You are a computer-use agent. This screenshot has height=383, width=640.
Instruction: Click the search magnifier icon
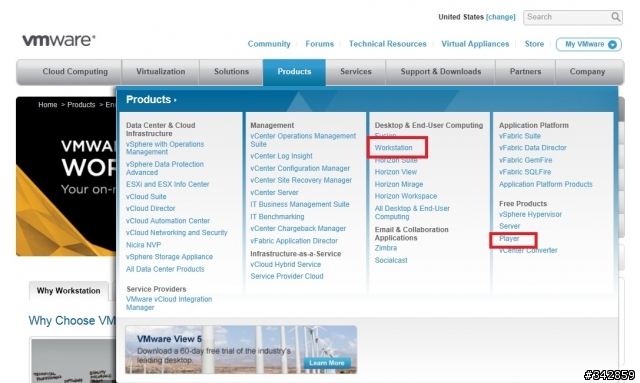(x=615, y=17)
